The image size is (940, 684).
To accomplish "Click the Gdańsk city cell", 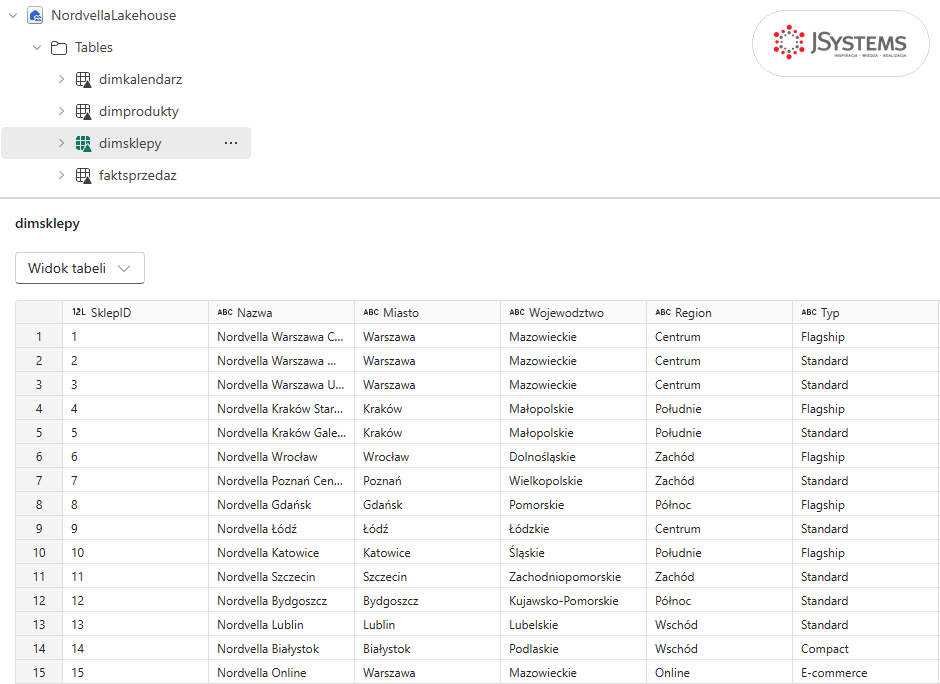I will click(x=427, y=504).
